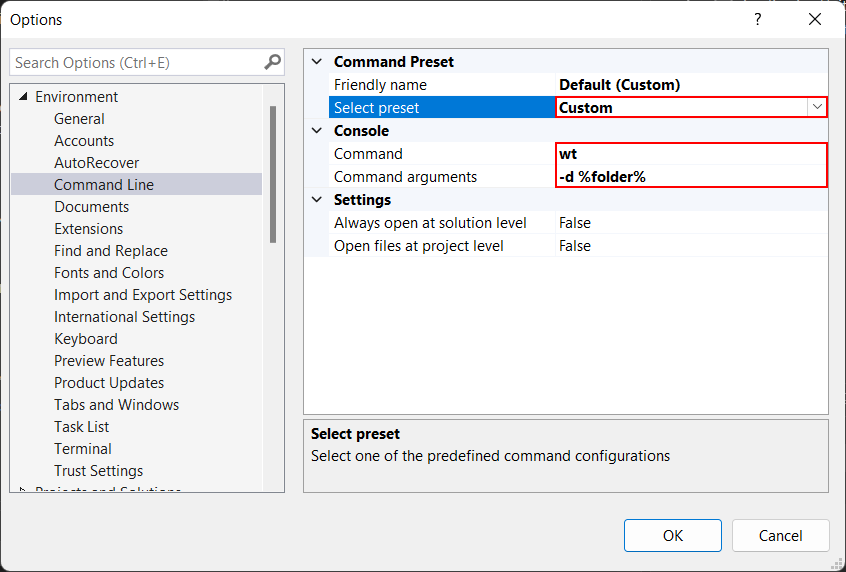Go to the Keyboard settings page
This screenshot has height=572, width=846.
pyautogui.click(x=86, y=339)
